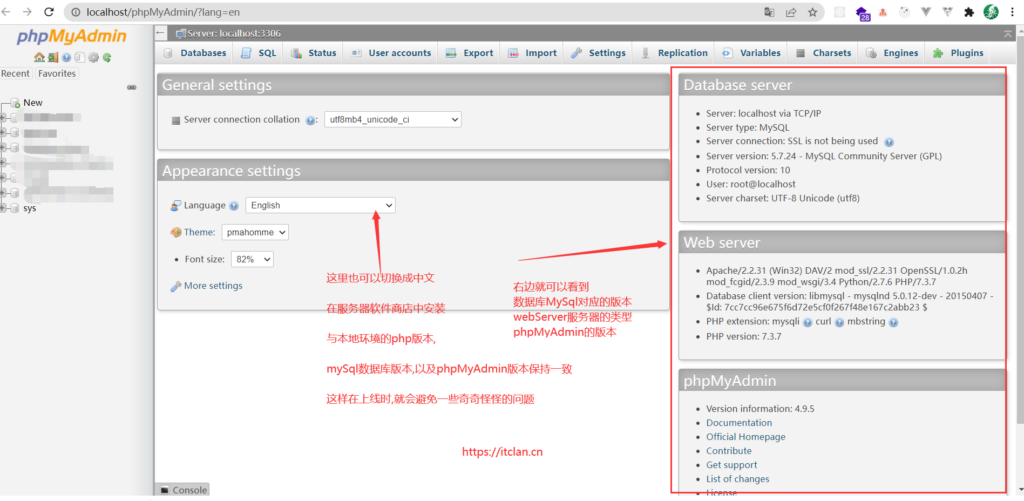Open the MySQL docs page icon in sidebar
This screenshot has width=1024, height=501.
tap(80, 57)
